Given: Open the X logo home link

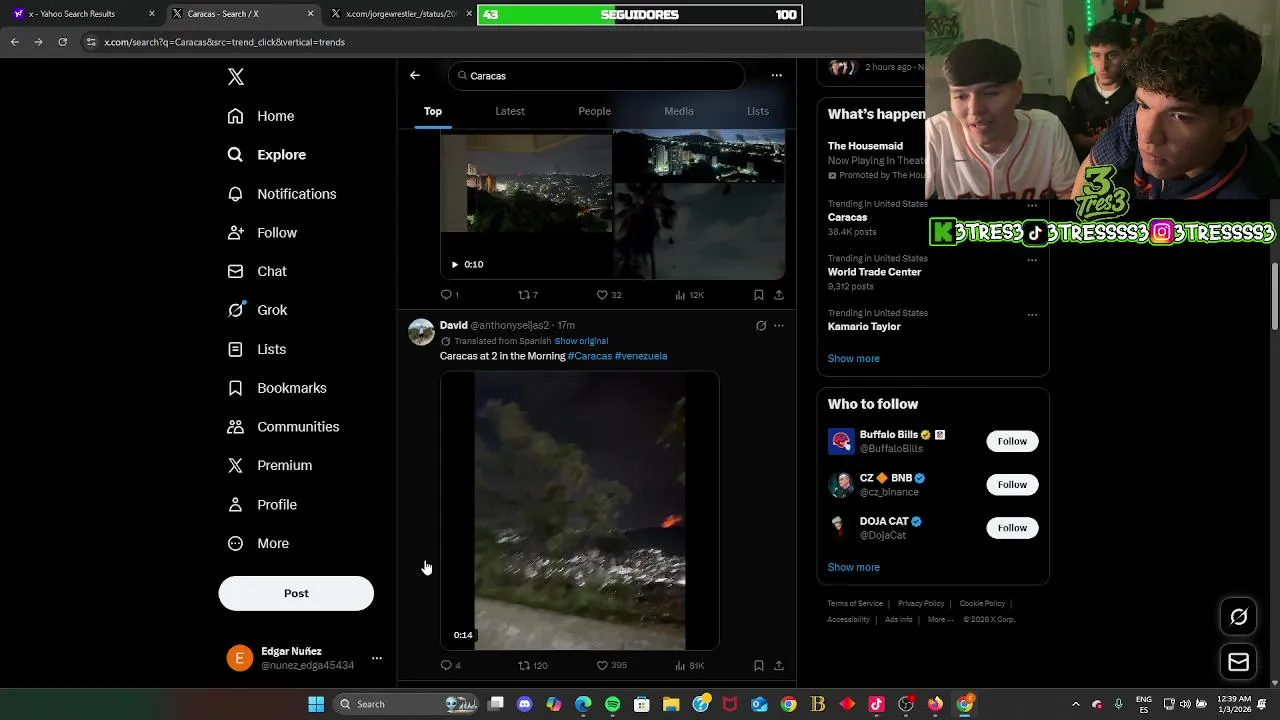Looking at the screenshot, I should click(235, 77).
